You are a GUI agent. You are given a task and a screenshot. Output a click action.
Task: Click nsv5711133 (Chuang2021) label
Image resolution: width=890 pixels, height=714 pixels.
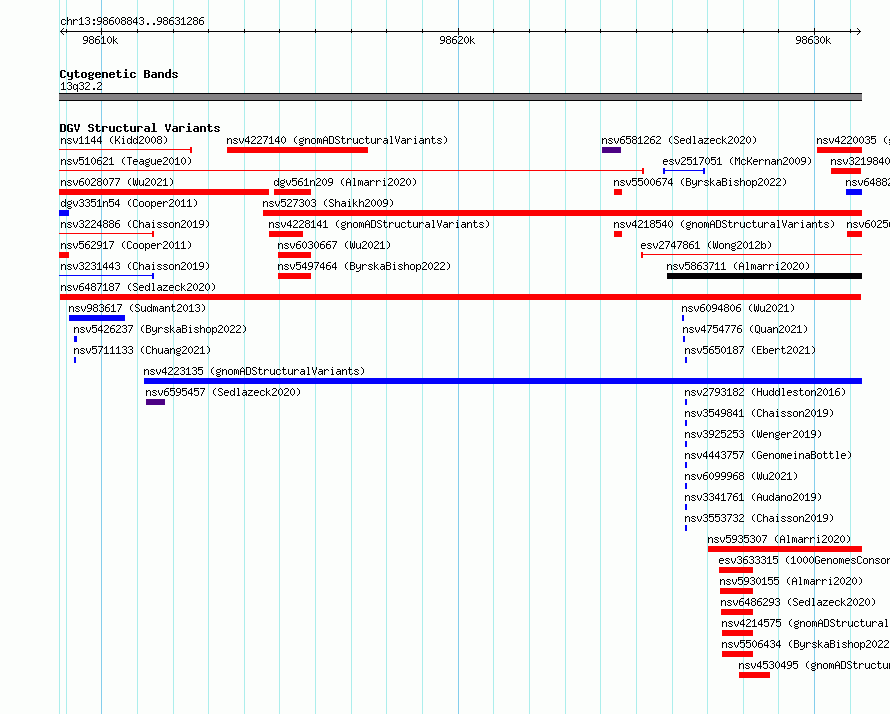coord(142,350)
